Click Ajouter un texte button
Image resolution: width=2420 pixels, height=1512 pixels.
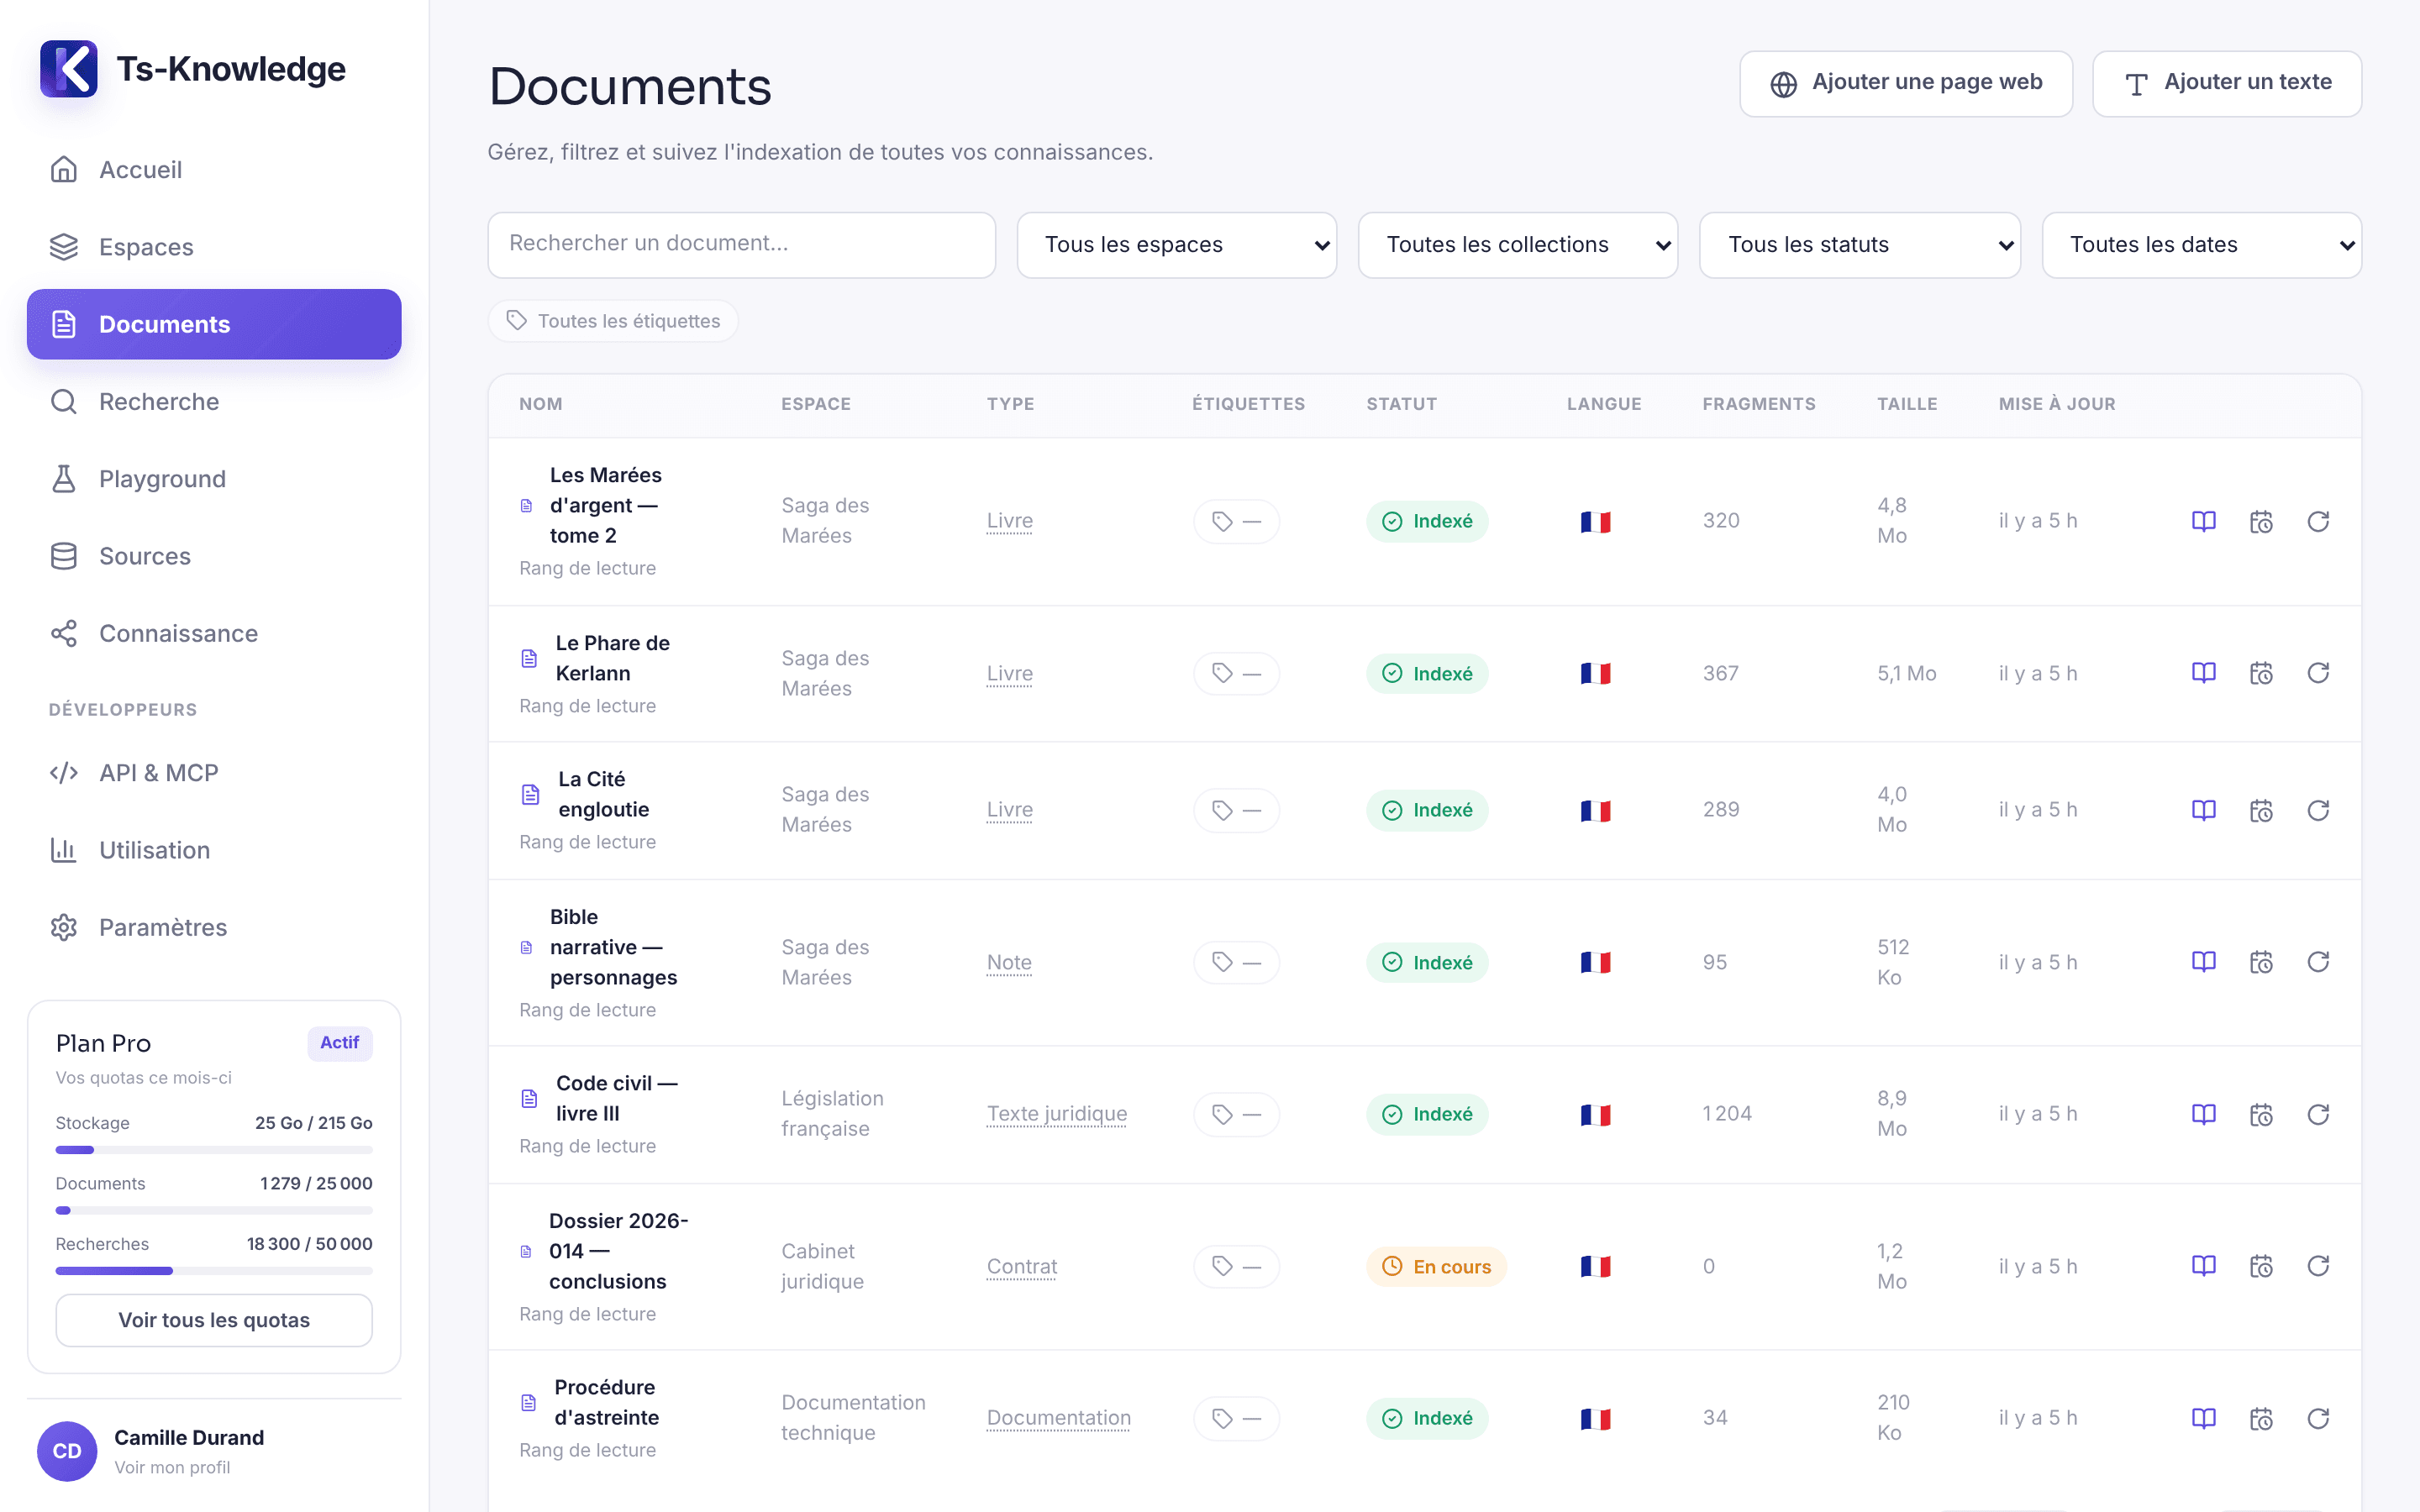[2227, 83]
